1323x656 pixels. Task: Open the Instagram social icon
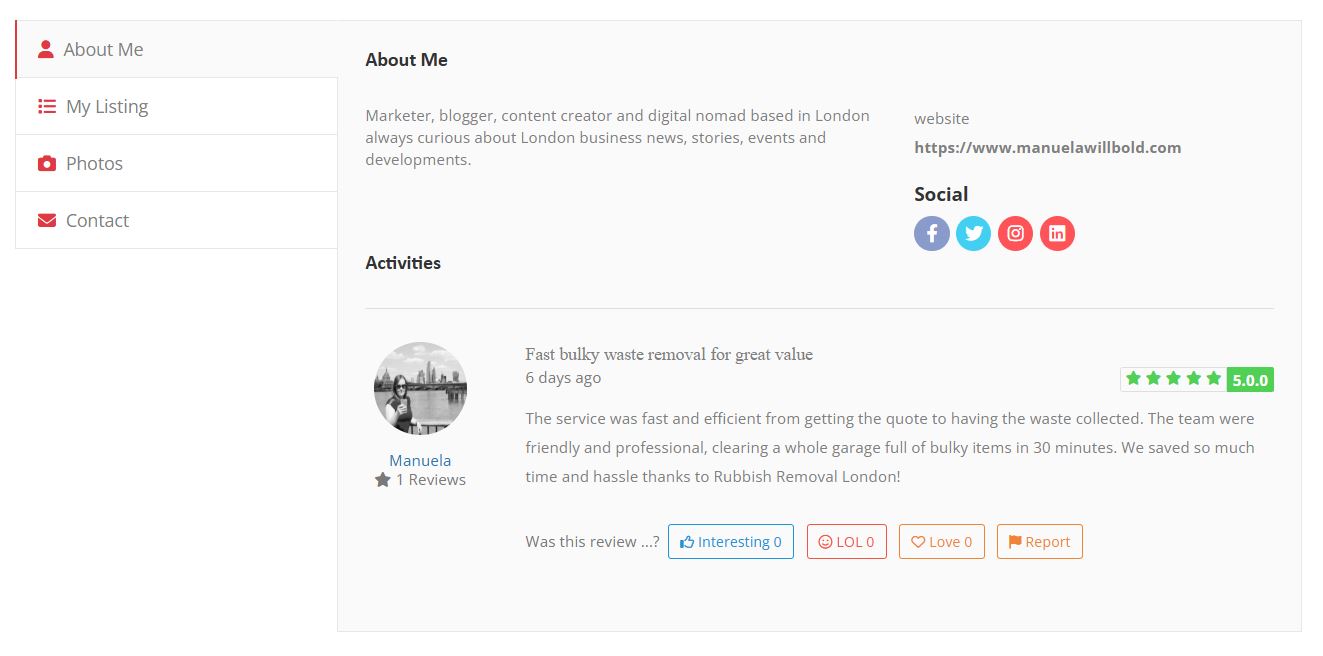click(1015, 233)
